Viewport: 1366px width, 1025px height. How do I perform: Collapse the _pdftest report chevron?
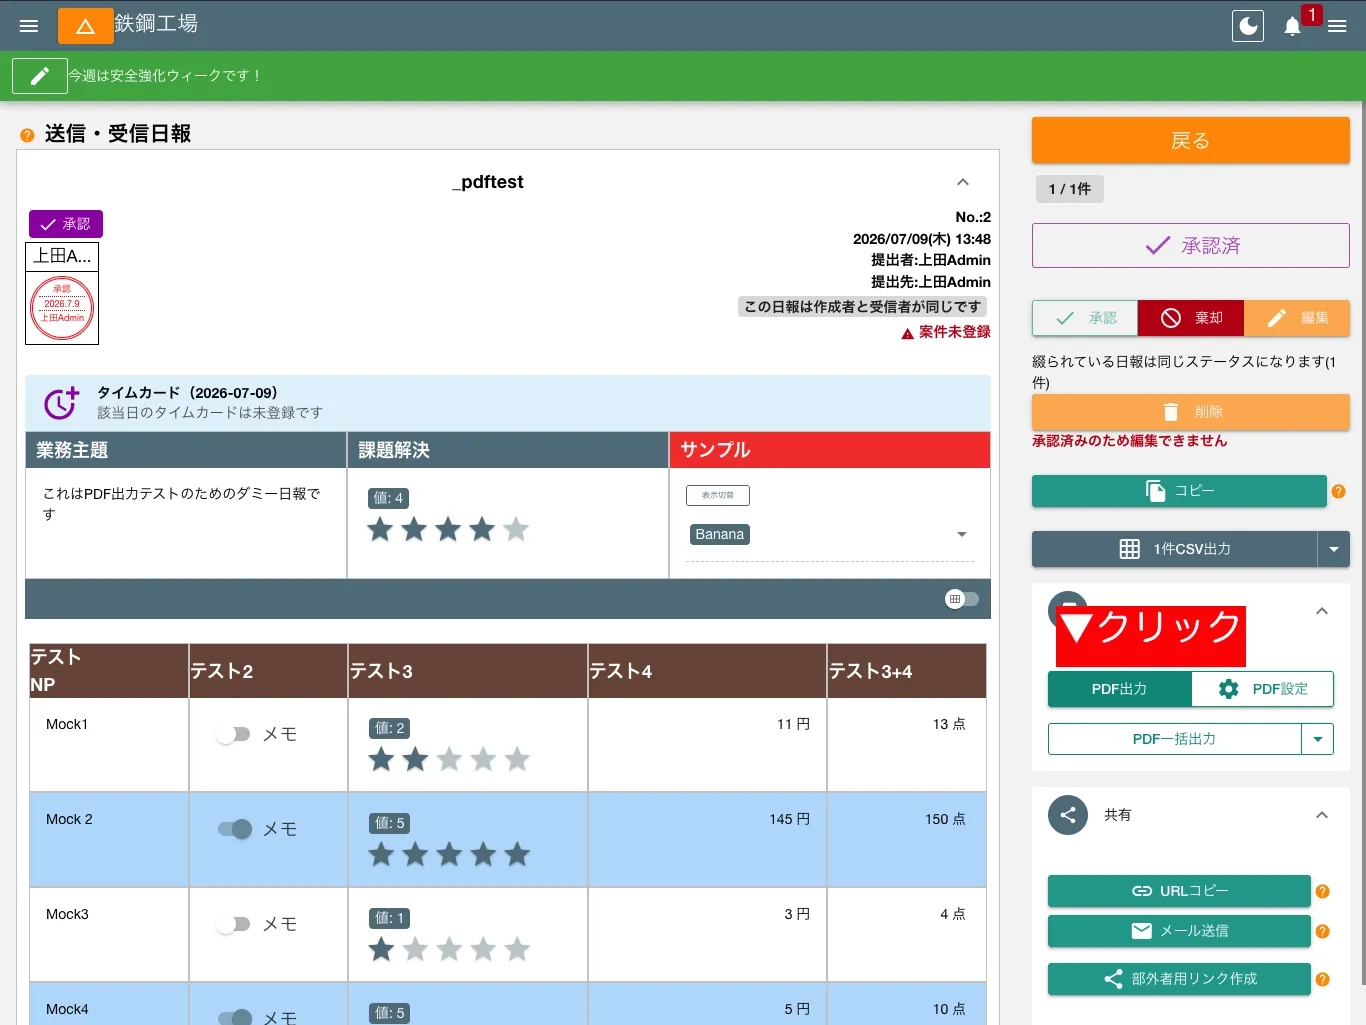tap(963, 182)
